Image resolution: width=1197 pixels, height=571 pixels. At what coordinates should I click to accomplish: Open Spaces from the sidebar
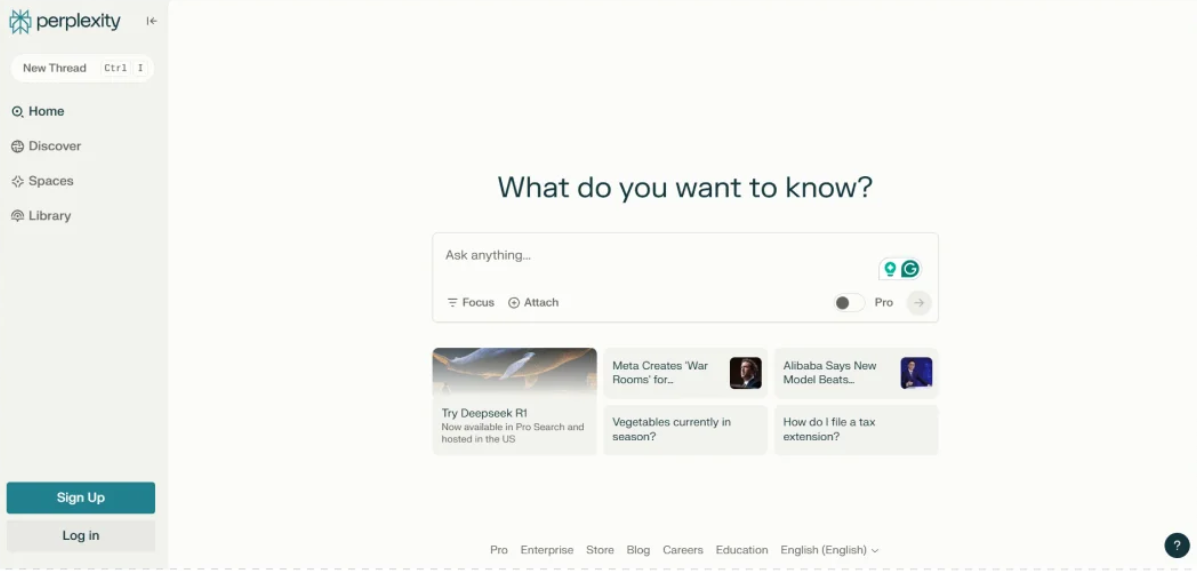coord(50,181)
